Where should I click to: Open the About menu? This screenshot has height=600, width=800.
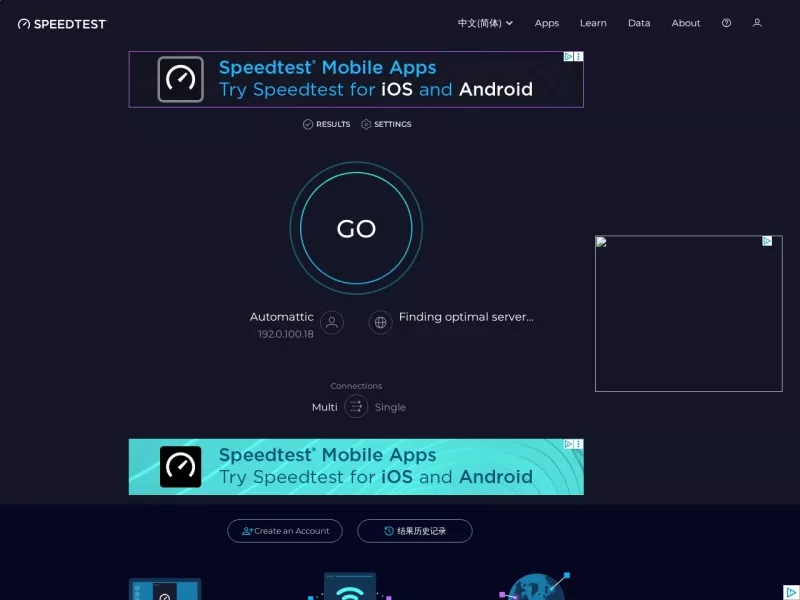click(x=686, y=23)
